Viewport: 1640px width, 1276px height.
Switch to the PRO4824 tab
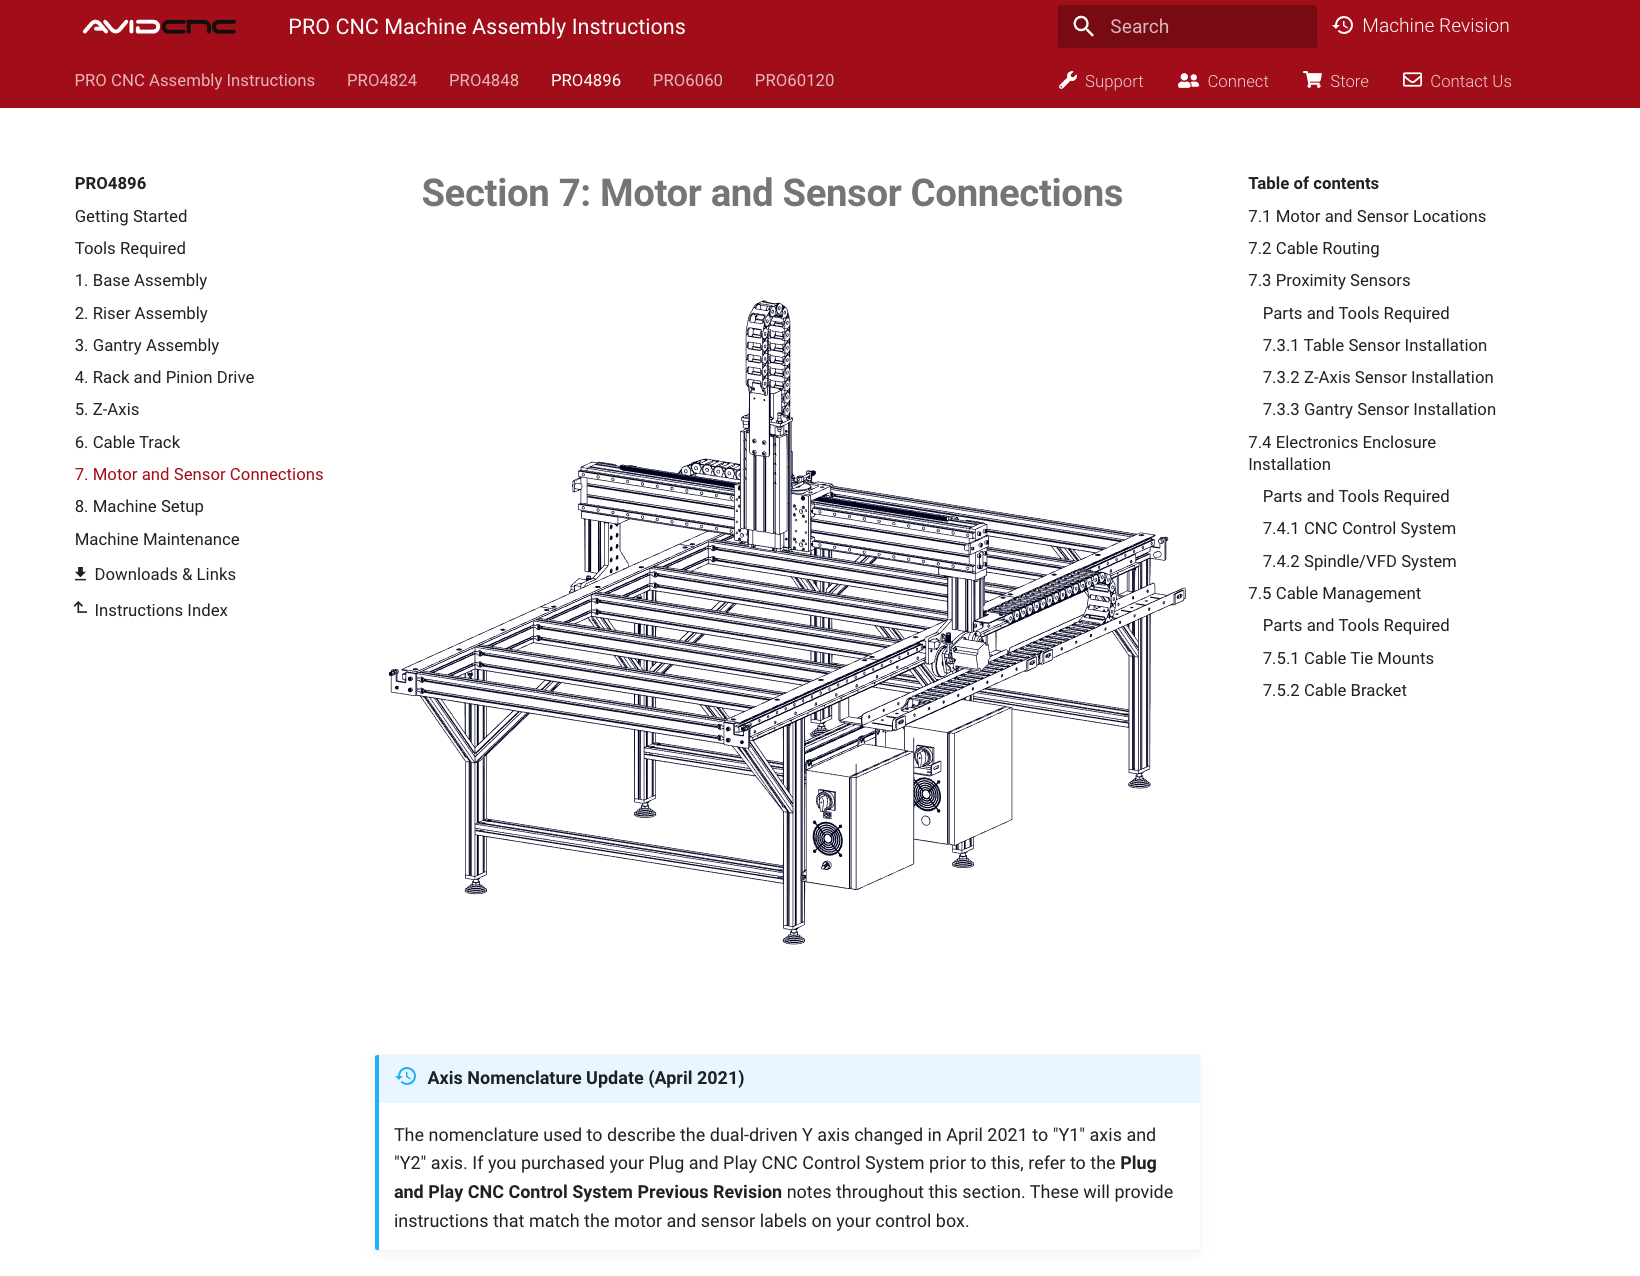(382, 80)
